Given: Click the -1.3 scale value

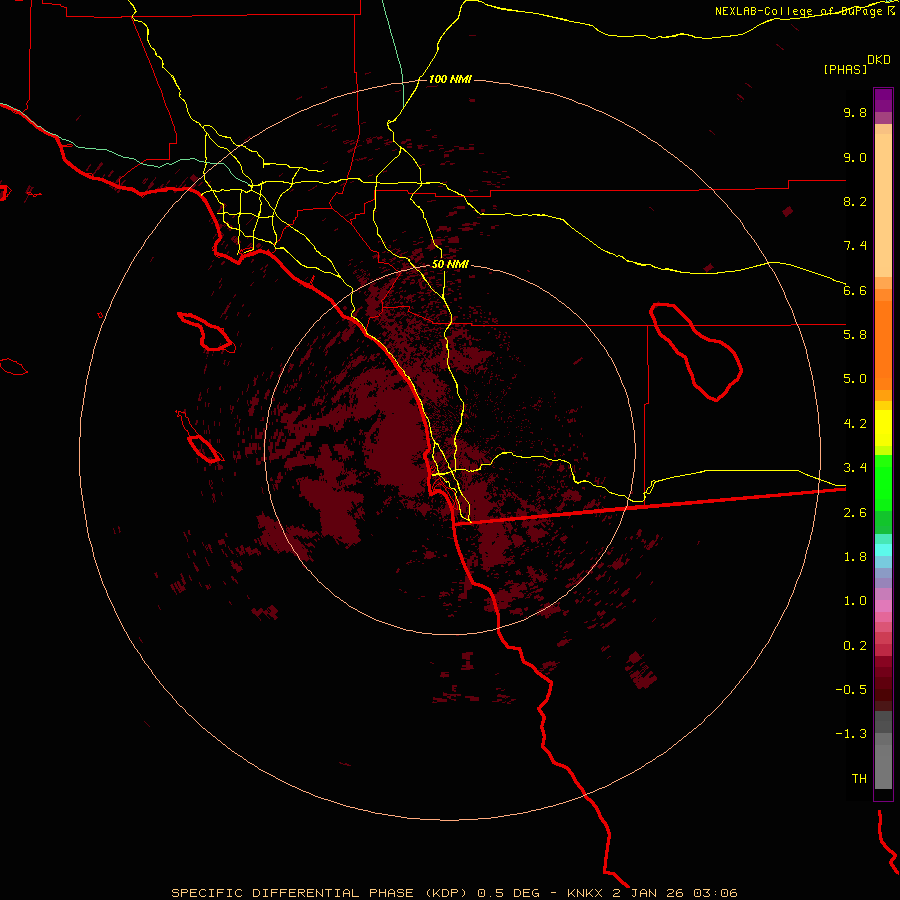Looking at the screenshot, I should coord(851,734).
